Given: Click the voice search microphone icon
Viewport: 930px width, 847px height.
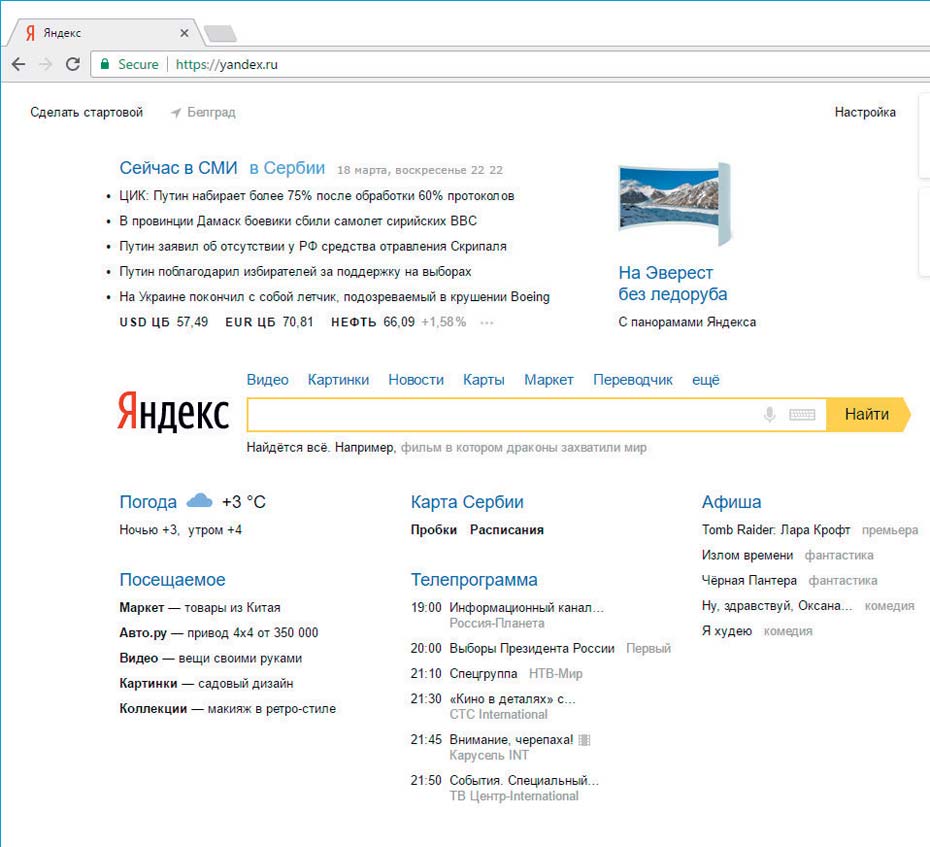Looking at the screenshot, I should [x=769, y=414].
